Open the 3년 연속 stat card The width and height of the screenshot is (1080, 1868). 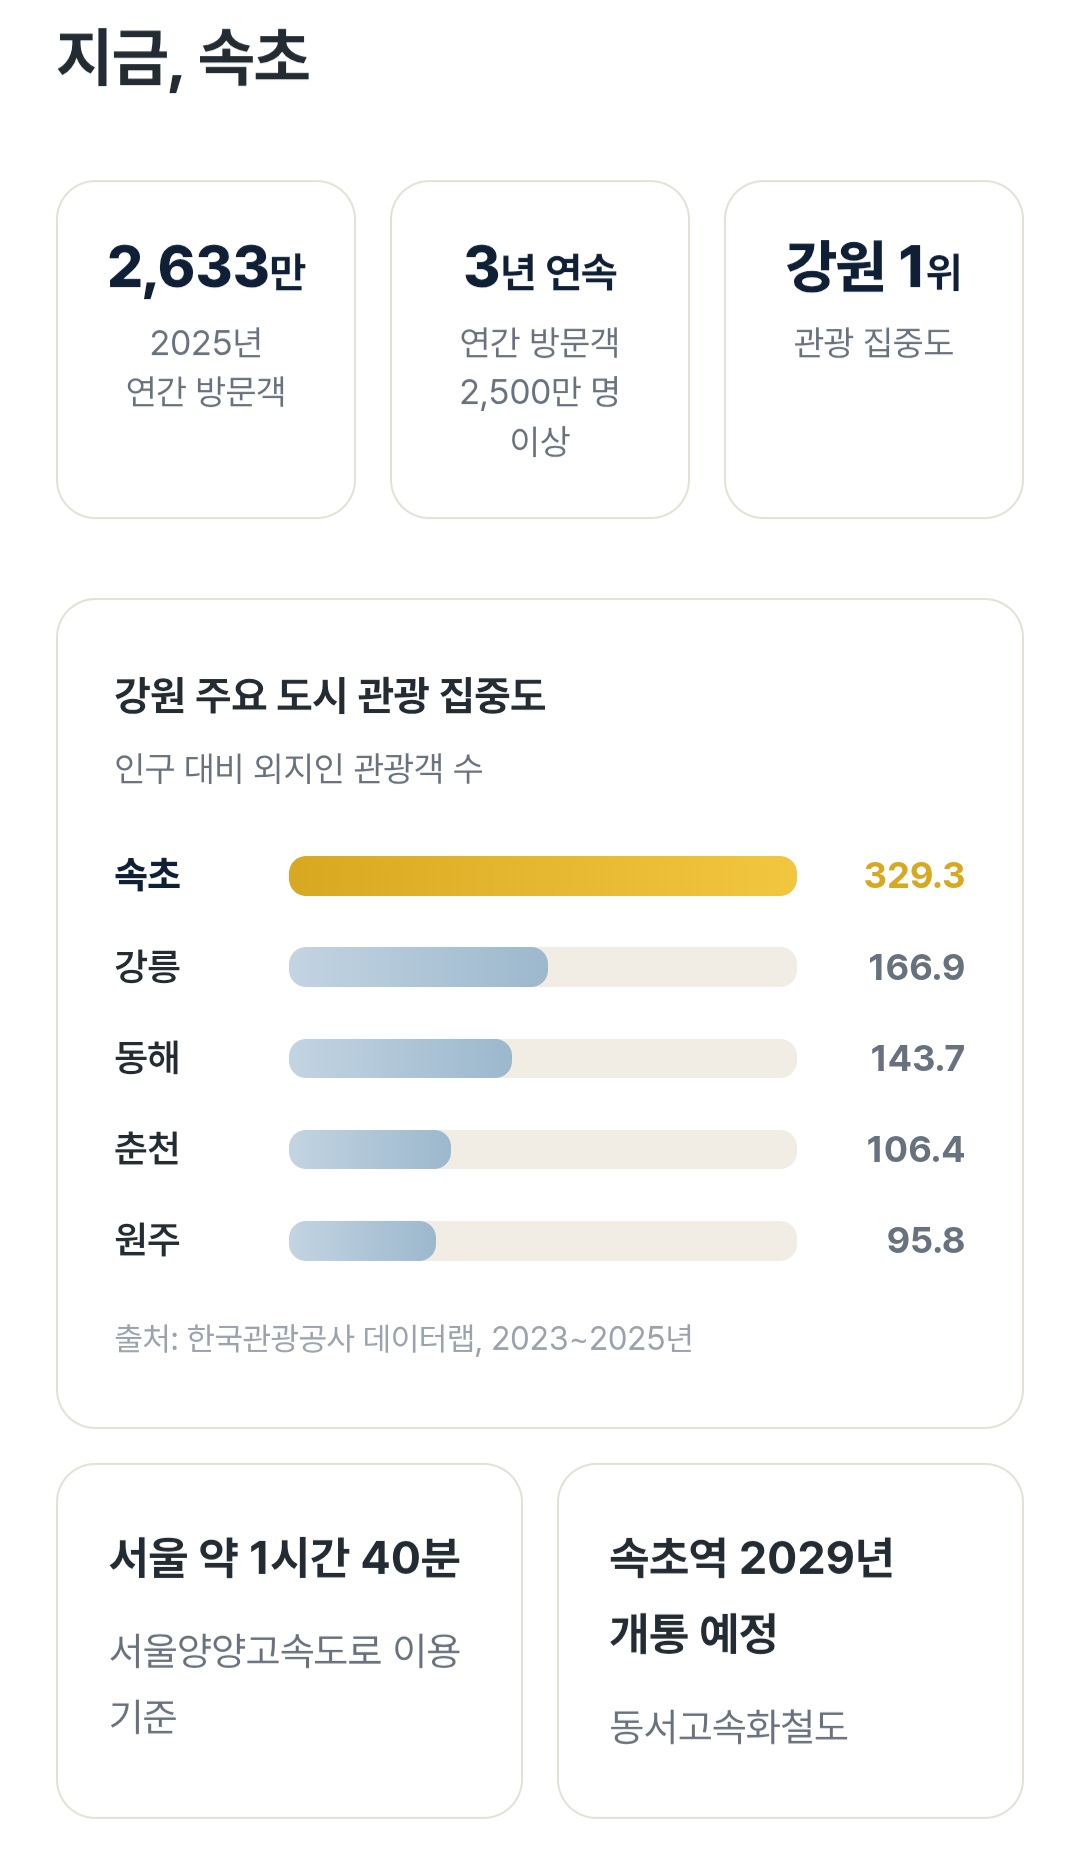click(x=540, y=349)
